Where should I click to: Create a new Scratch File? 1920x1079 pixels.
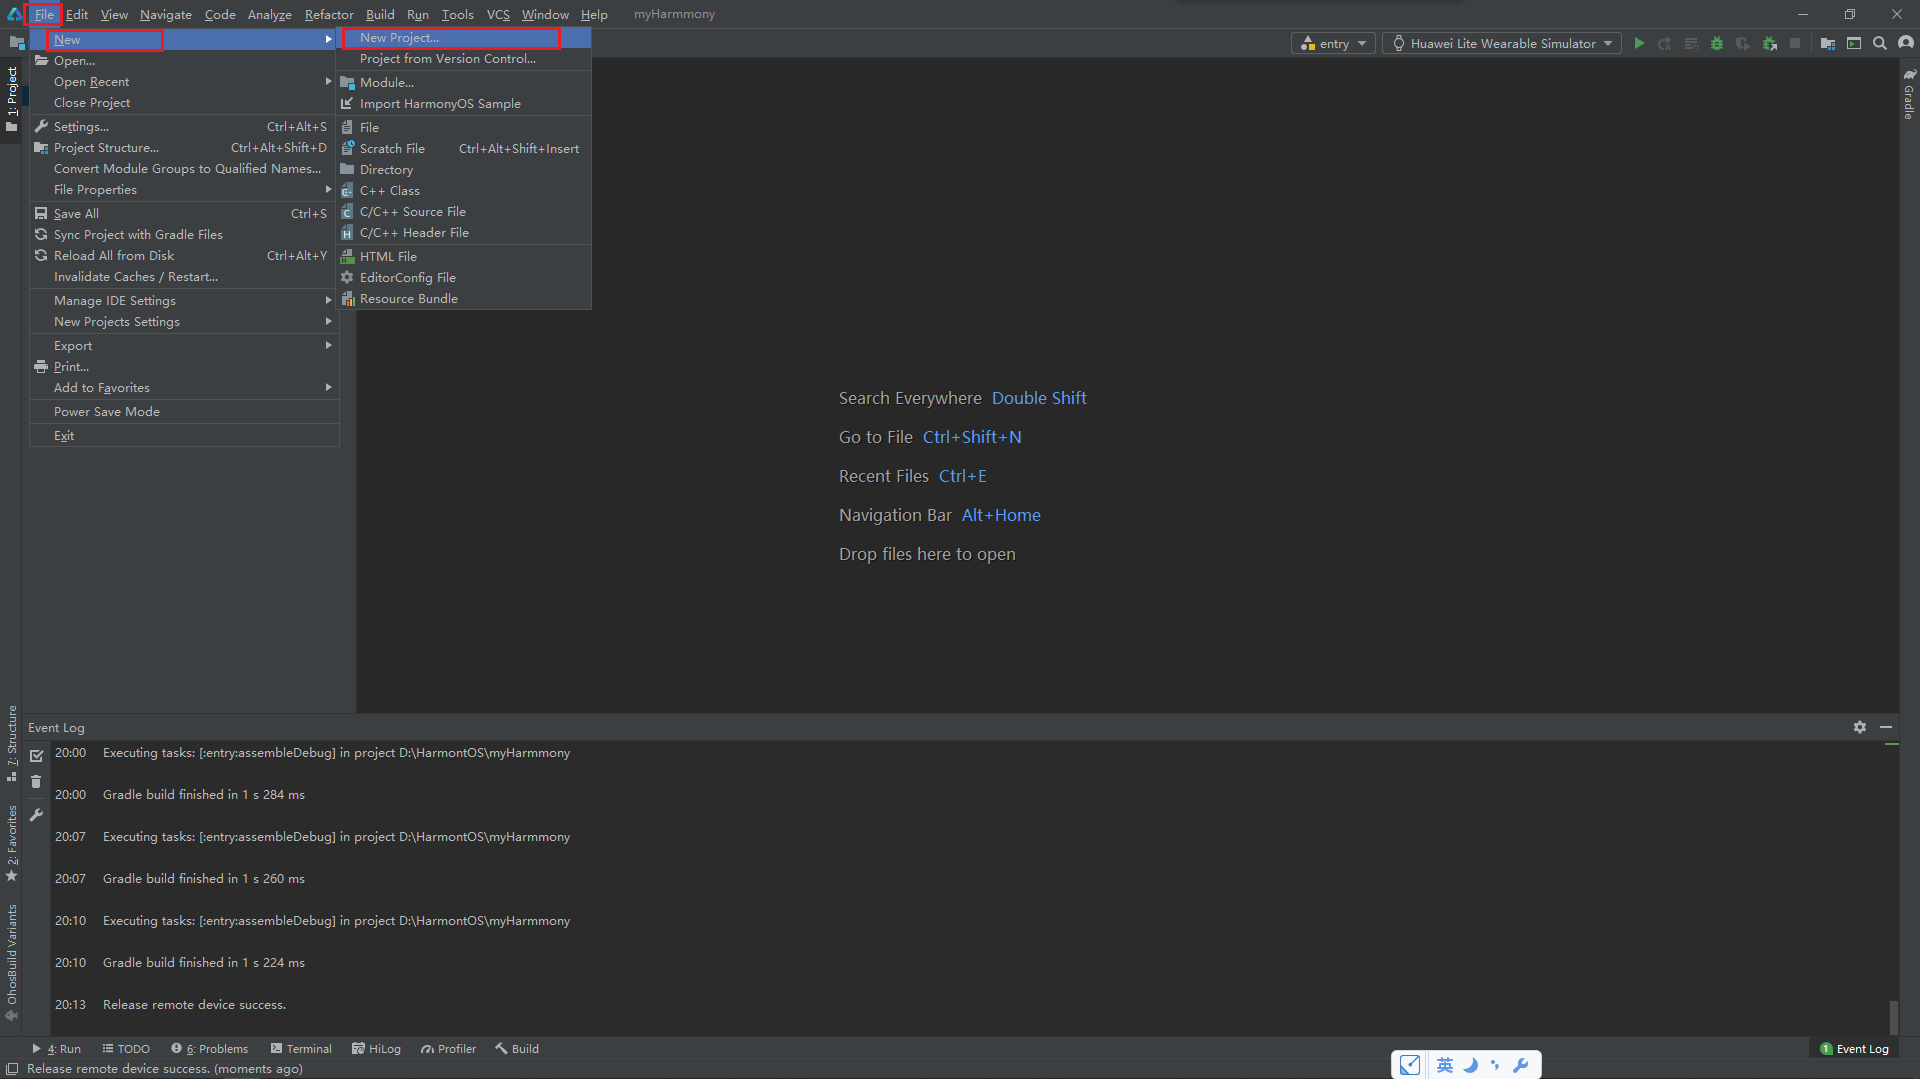click(464, 149)
